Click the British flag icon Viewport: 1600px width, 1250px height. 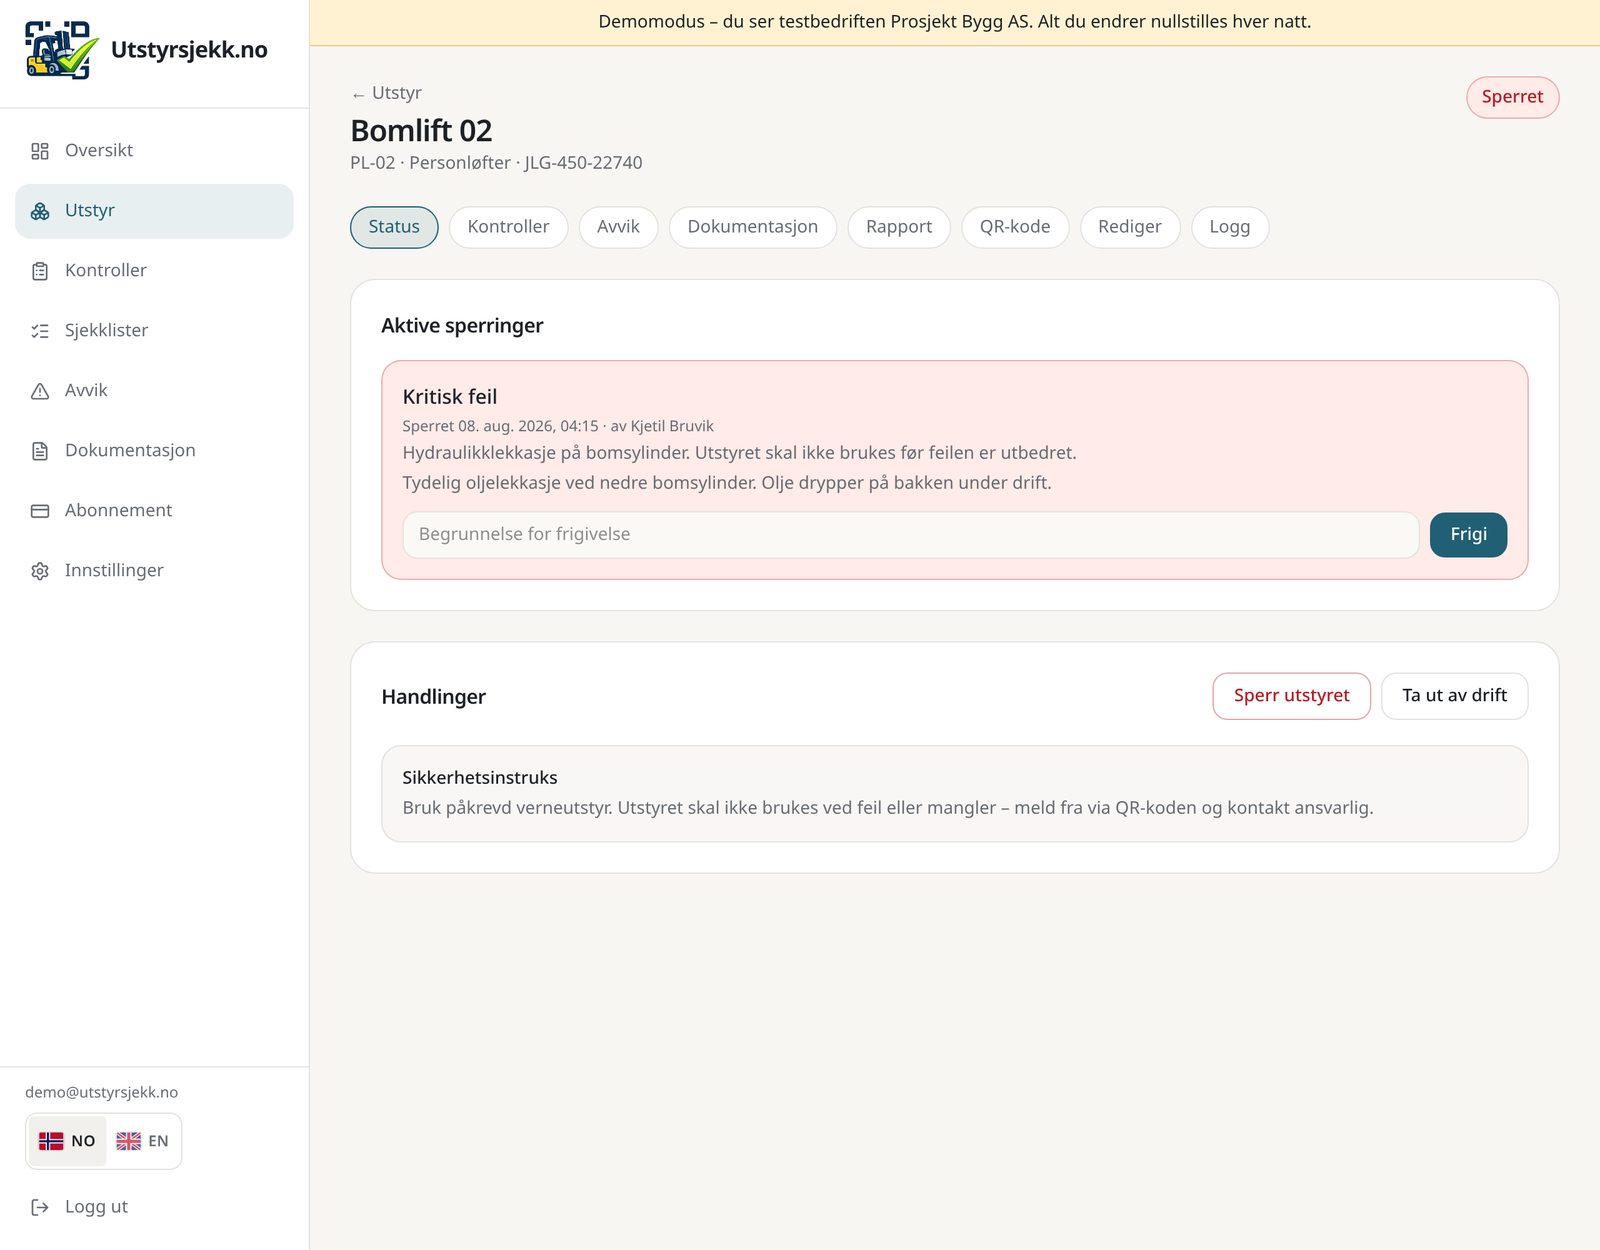click(x=128, y=1141)
